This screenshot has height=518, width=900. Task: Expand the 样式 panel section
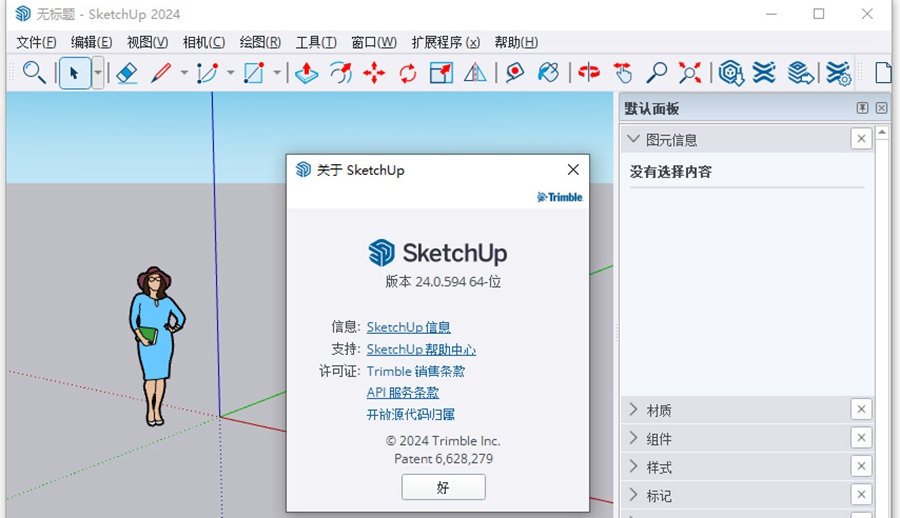633,466
